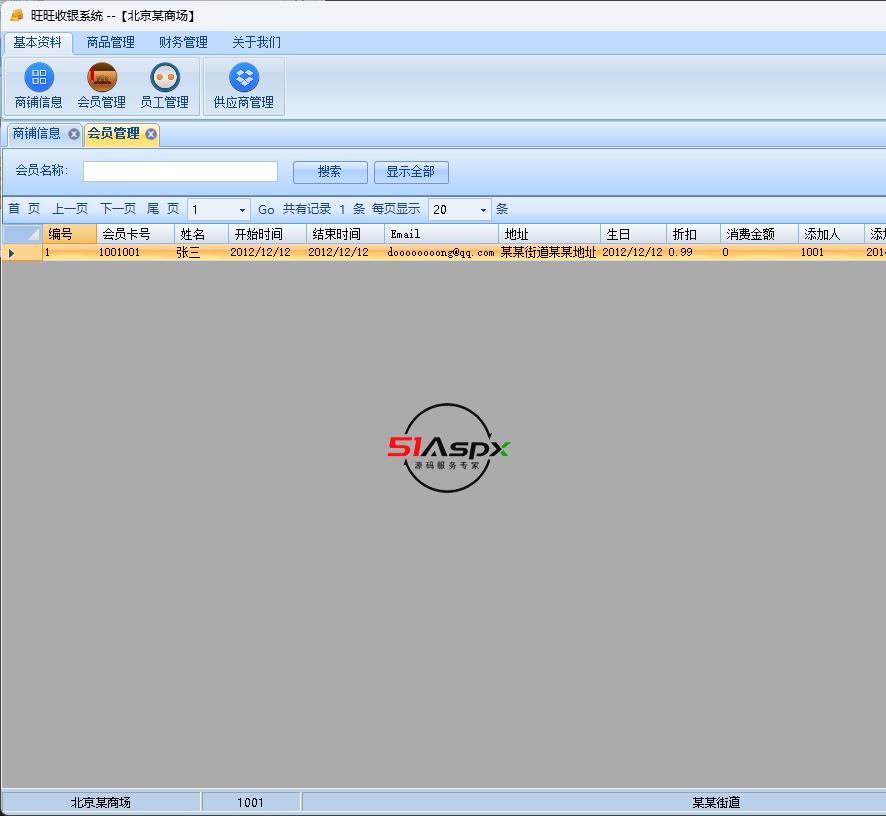Sort by the Email column header
886x816 pixels.
tap(441, 233)
